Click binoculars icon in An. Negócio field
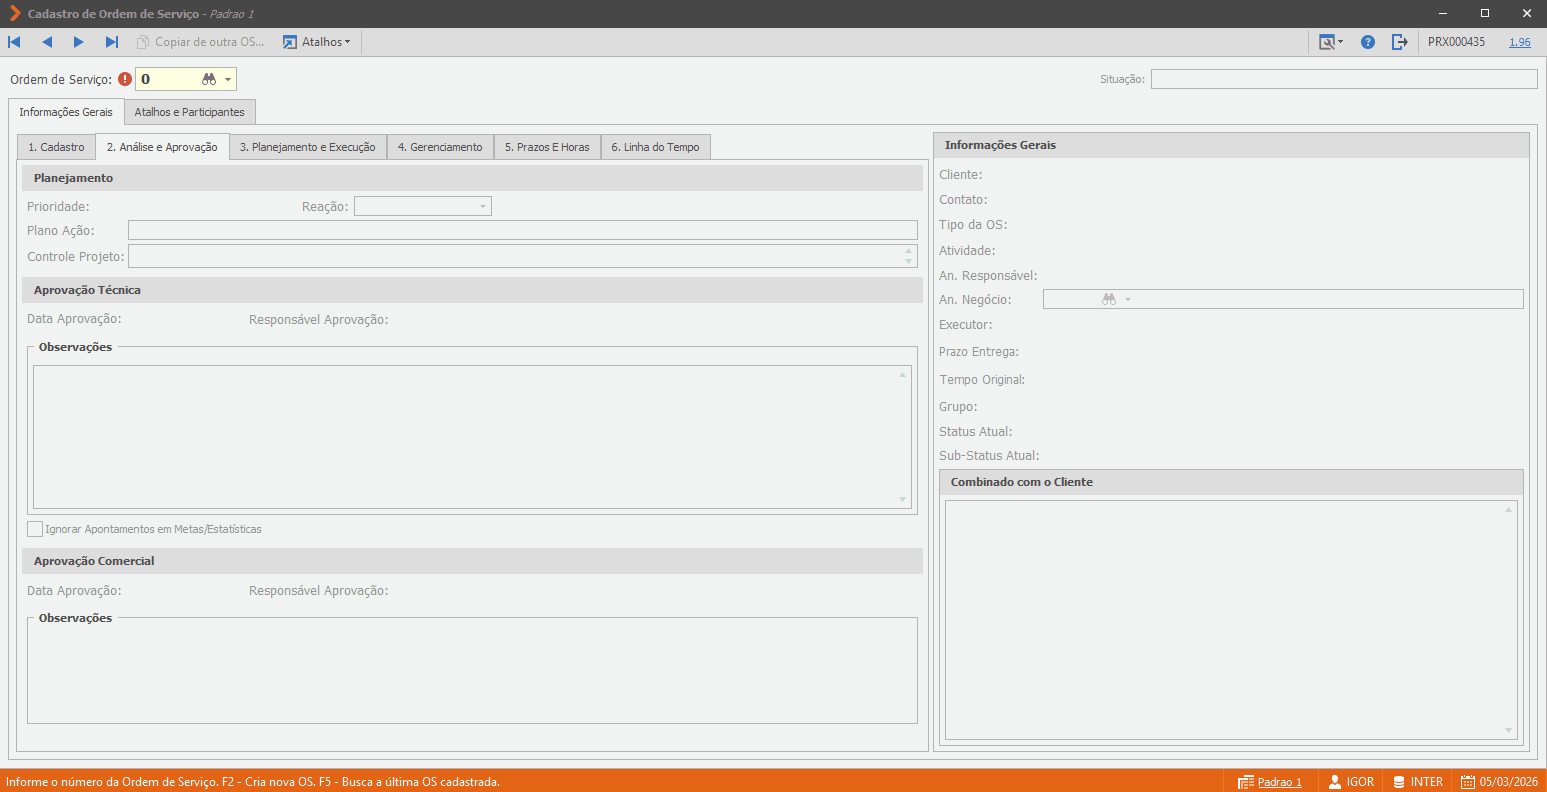1547x792 pixels. point(1109,299)
